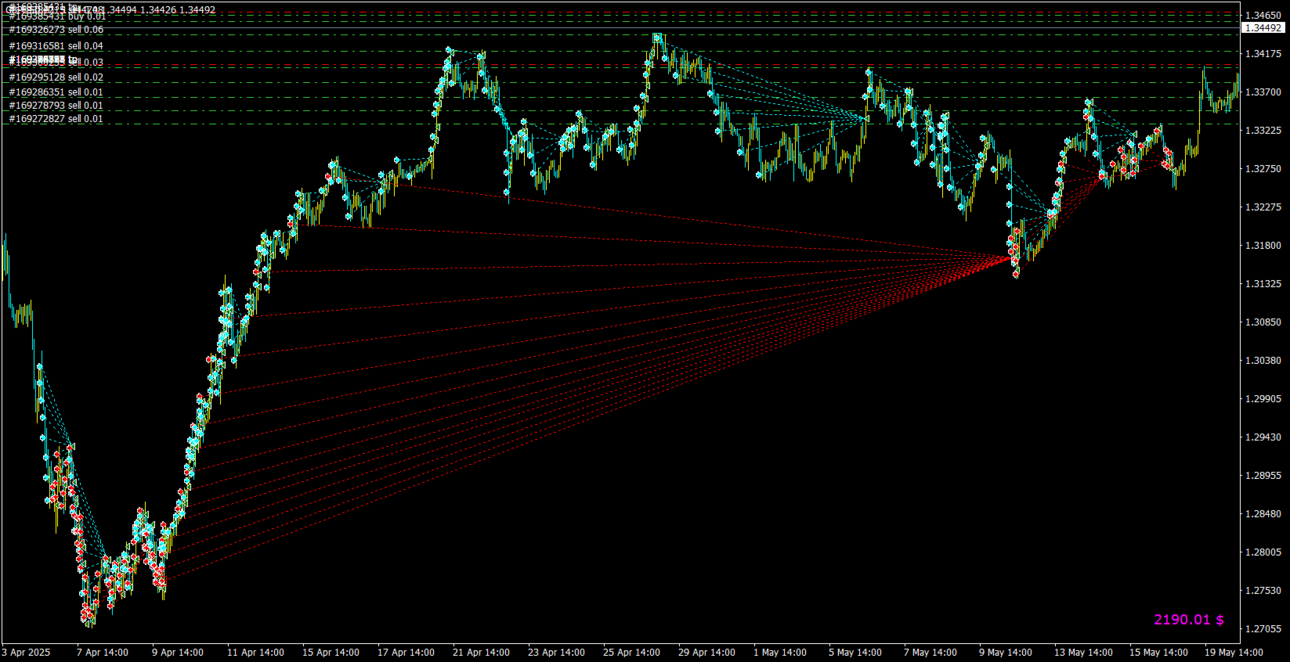Click the 17 Apr 14:00 time label

406,653
